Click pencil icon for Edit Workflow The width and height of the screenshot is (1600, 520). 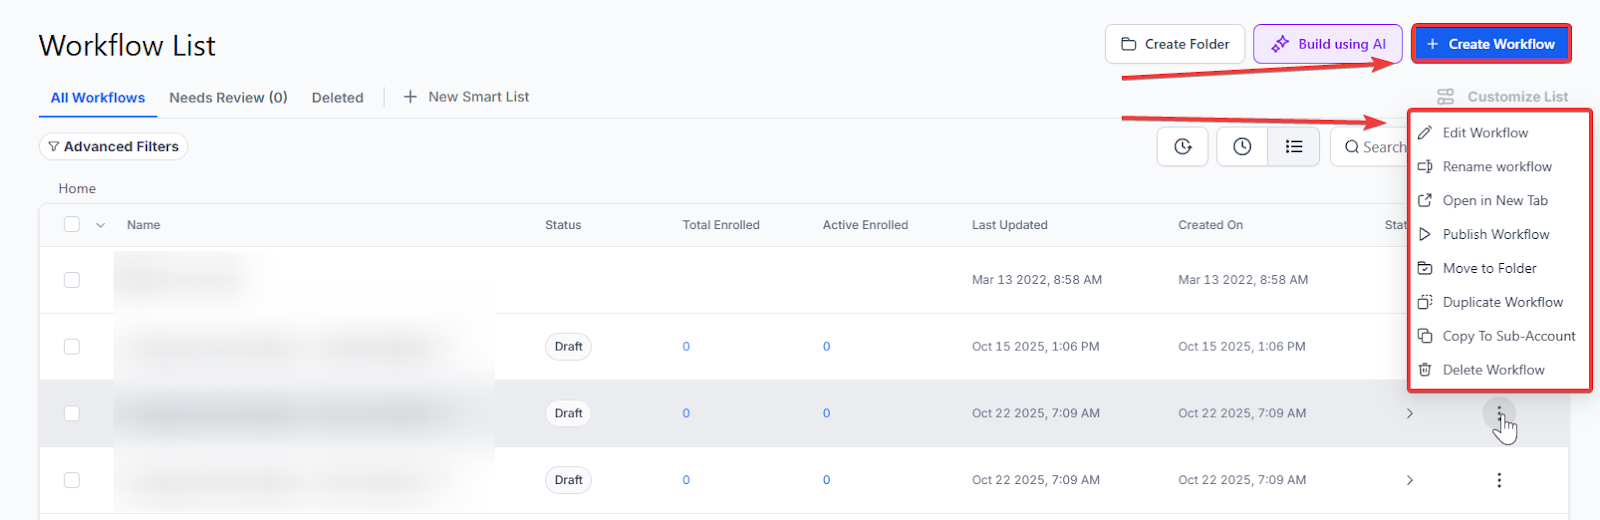(1425, 133)
